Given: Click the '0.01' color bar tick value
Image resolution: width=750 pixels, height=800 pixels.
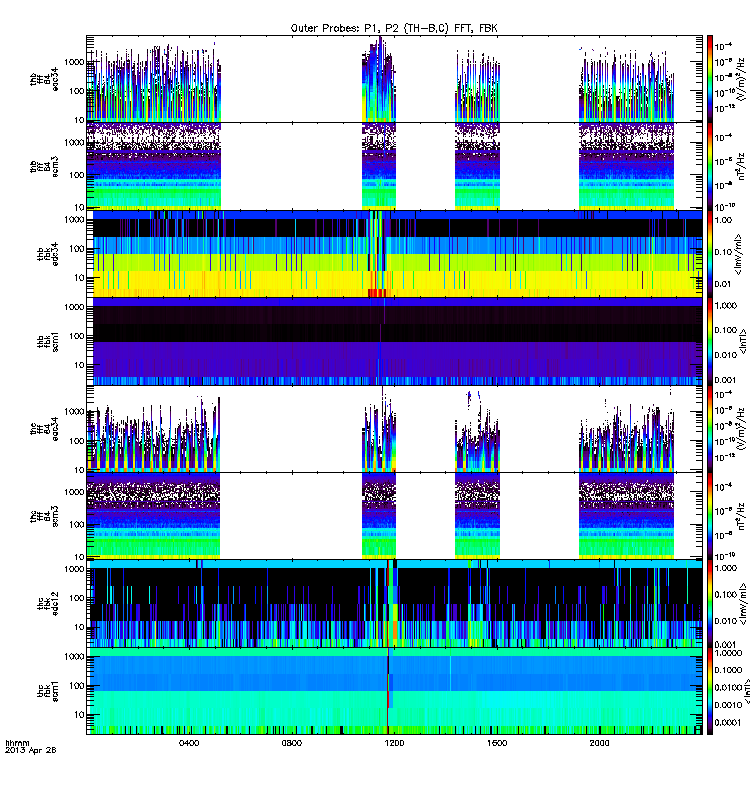Looking at the screenshot, I should (x=723, y=284).
